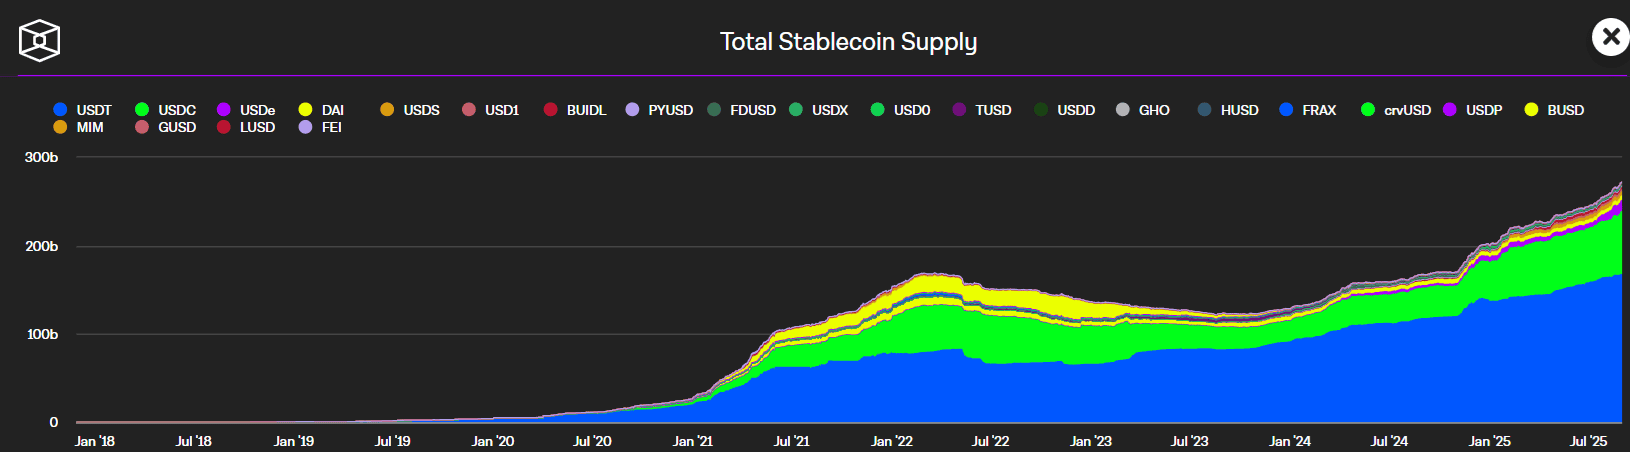The height and width of the screenshot is (452, 1630).
Task: Click the USDX legend label
Action: pos(830,110)
